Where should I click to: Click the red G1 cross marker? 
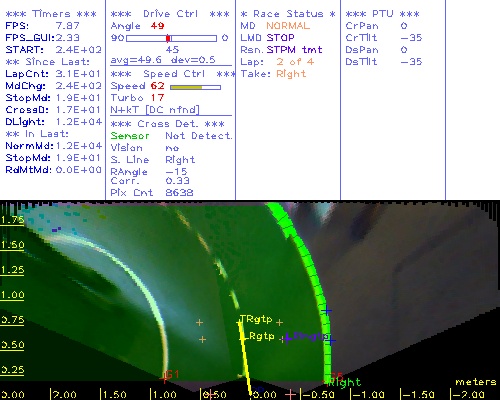coord(164,379)
